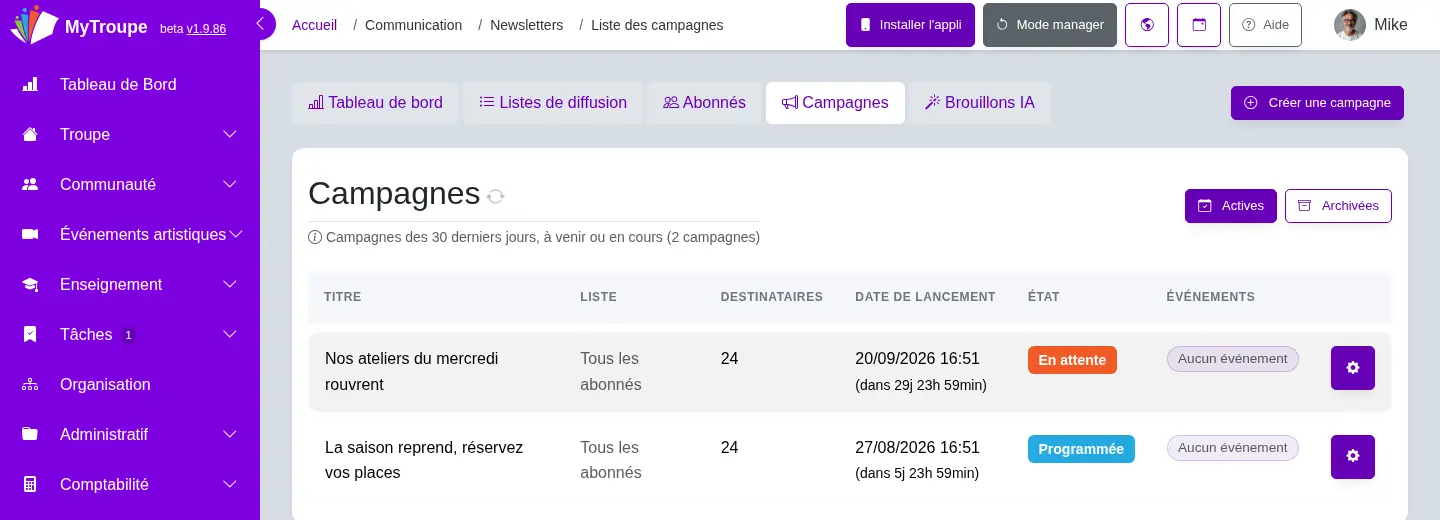Viewport: 1440px width, 520px height.
Task: Open settings gear for 'La saison reprend' campaign
Action: [x=1353, y=457]
